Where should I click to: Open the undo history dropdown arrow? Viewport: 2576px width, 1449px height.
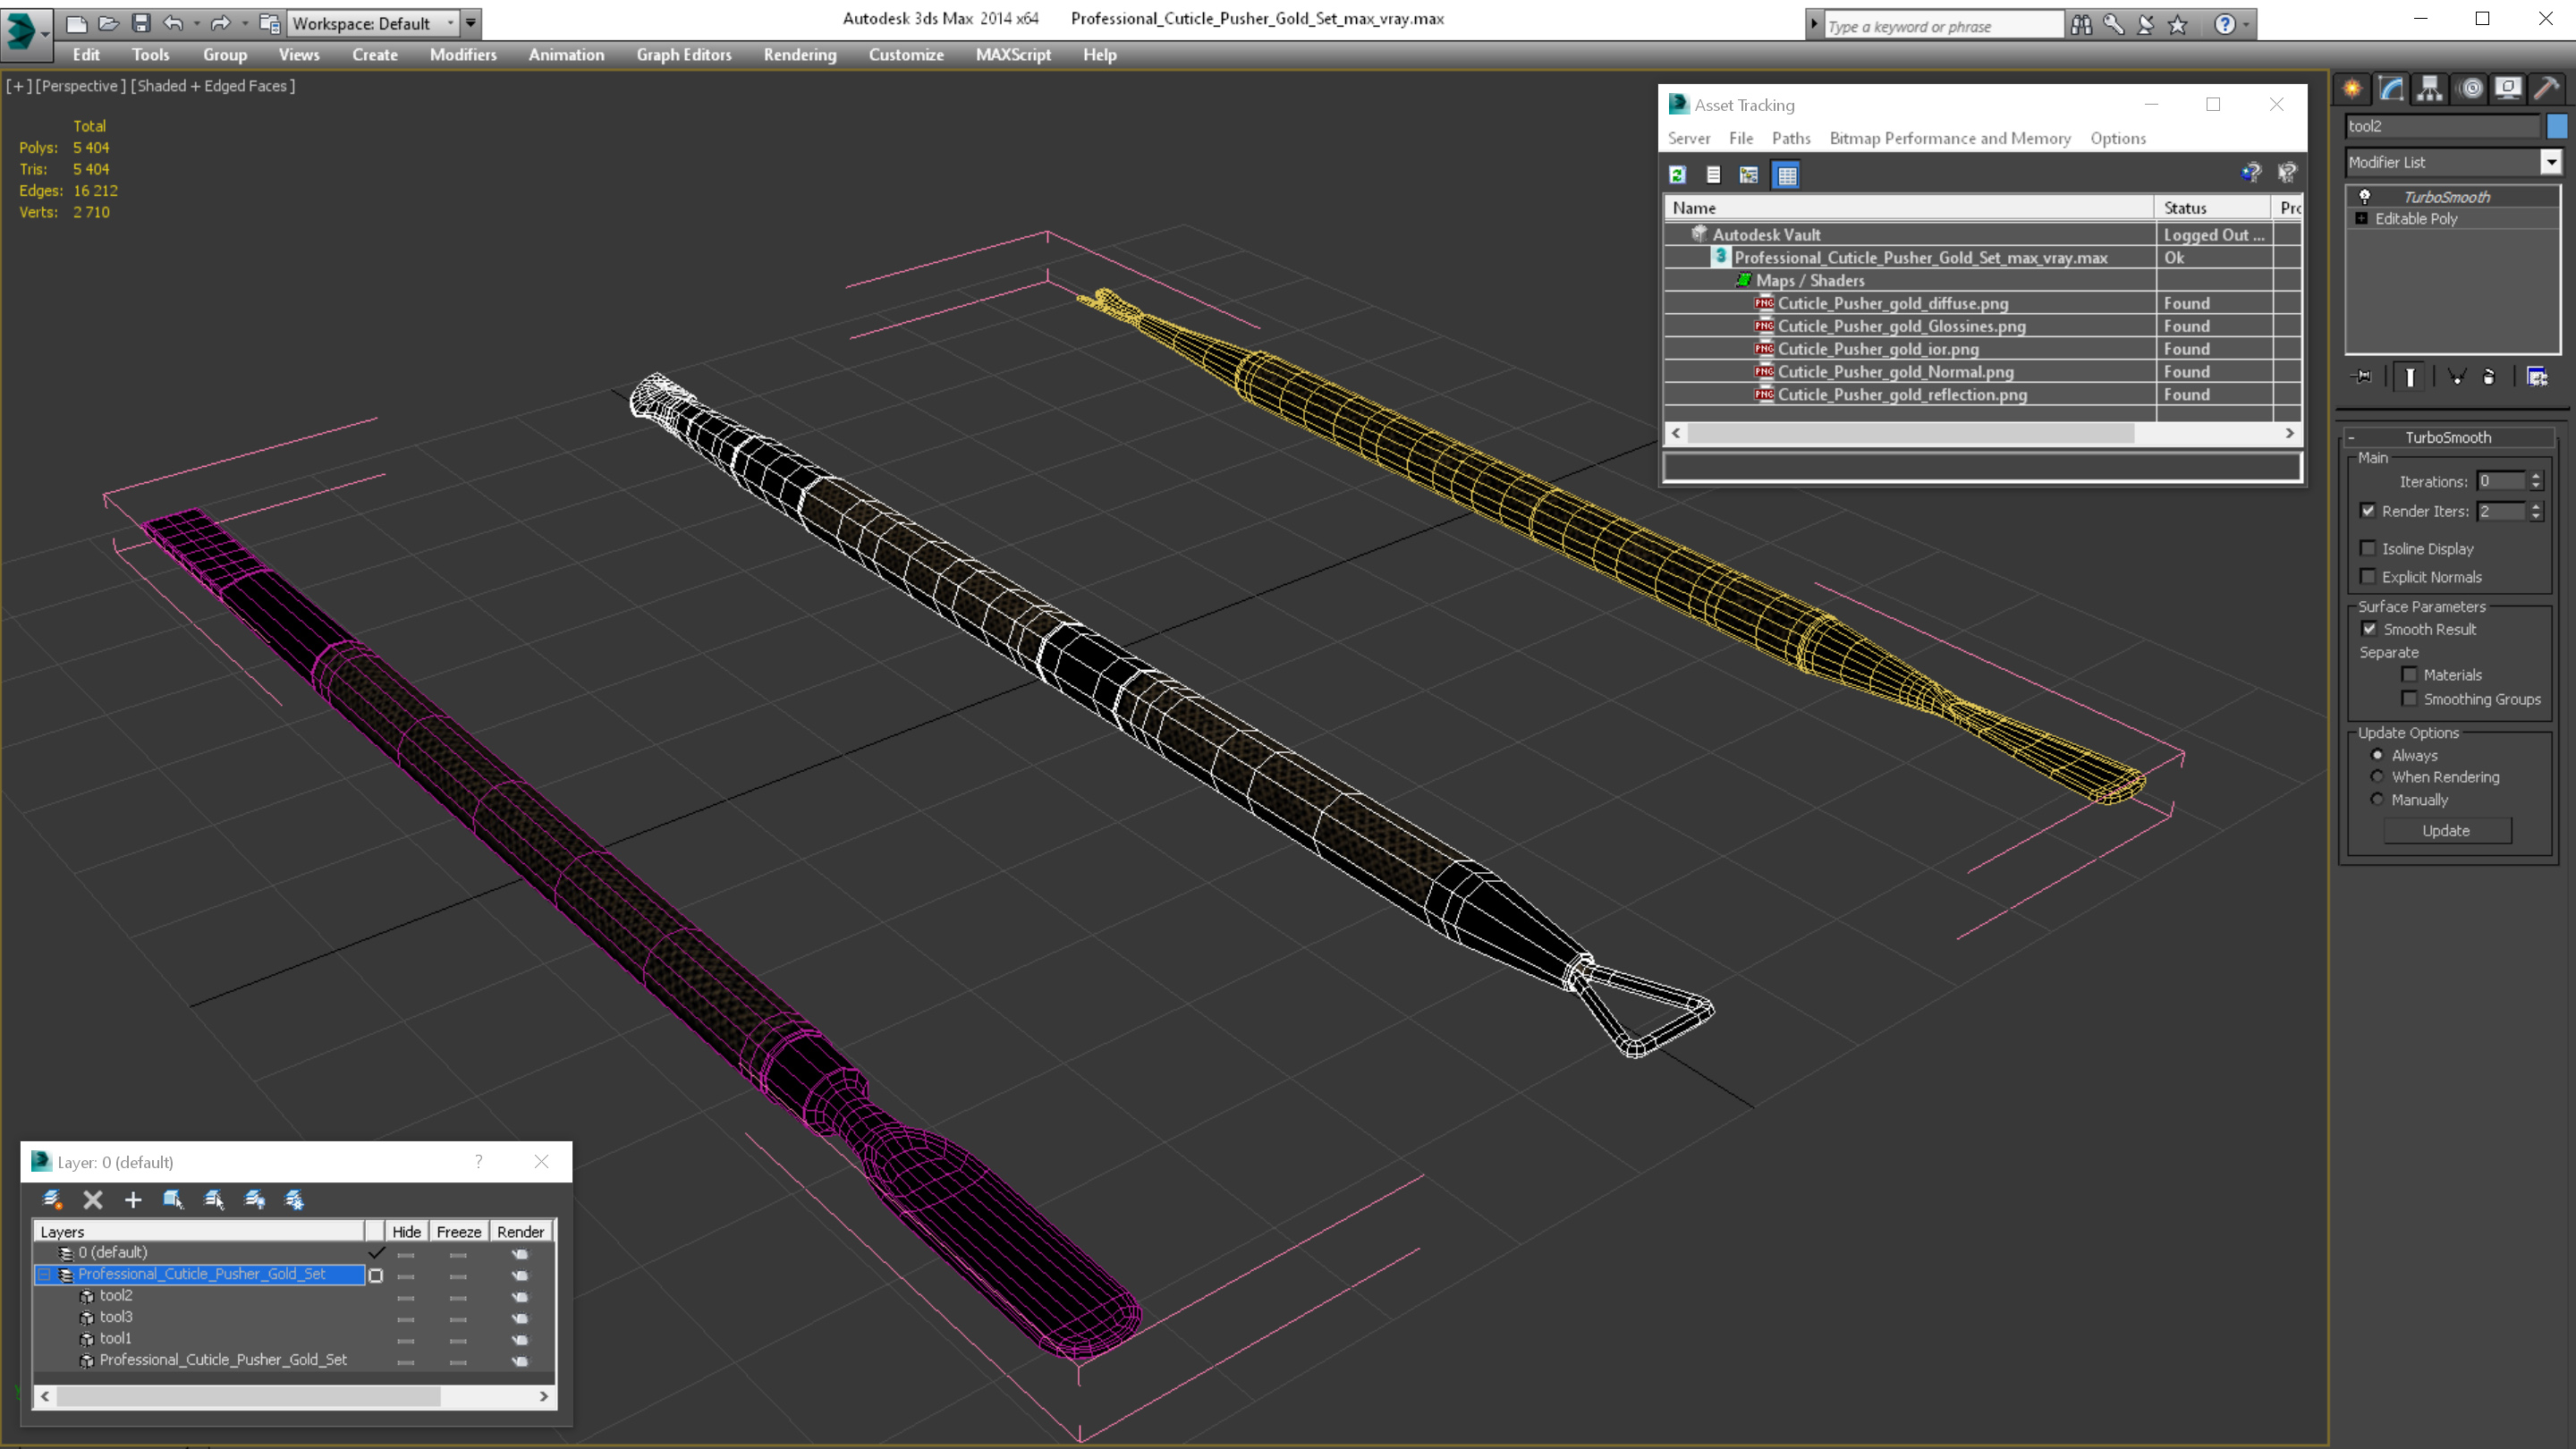click(196, 22)
